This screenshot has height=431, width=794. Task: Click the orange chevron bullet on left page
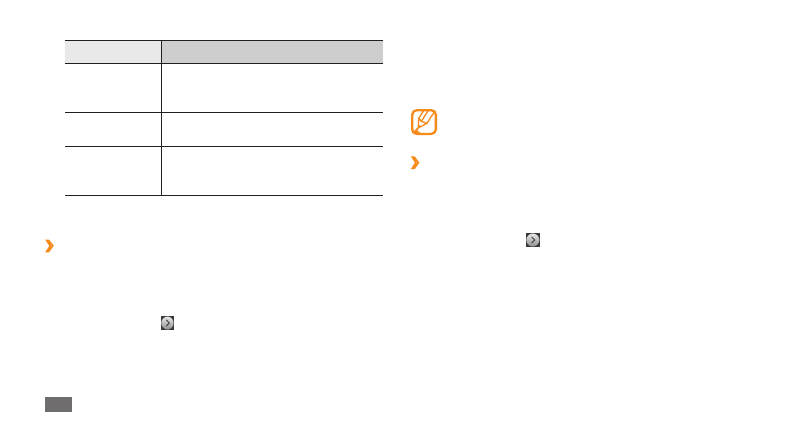coord(48,247)
